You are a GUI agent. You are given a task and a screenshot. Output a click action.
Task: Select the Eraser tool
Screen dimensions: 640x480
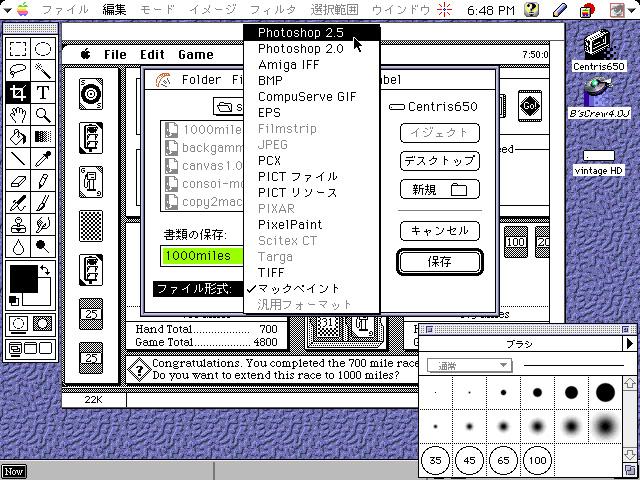click(x=18, y=181)
